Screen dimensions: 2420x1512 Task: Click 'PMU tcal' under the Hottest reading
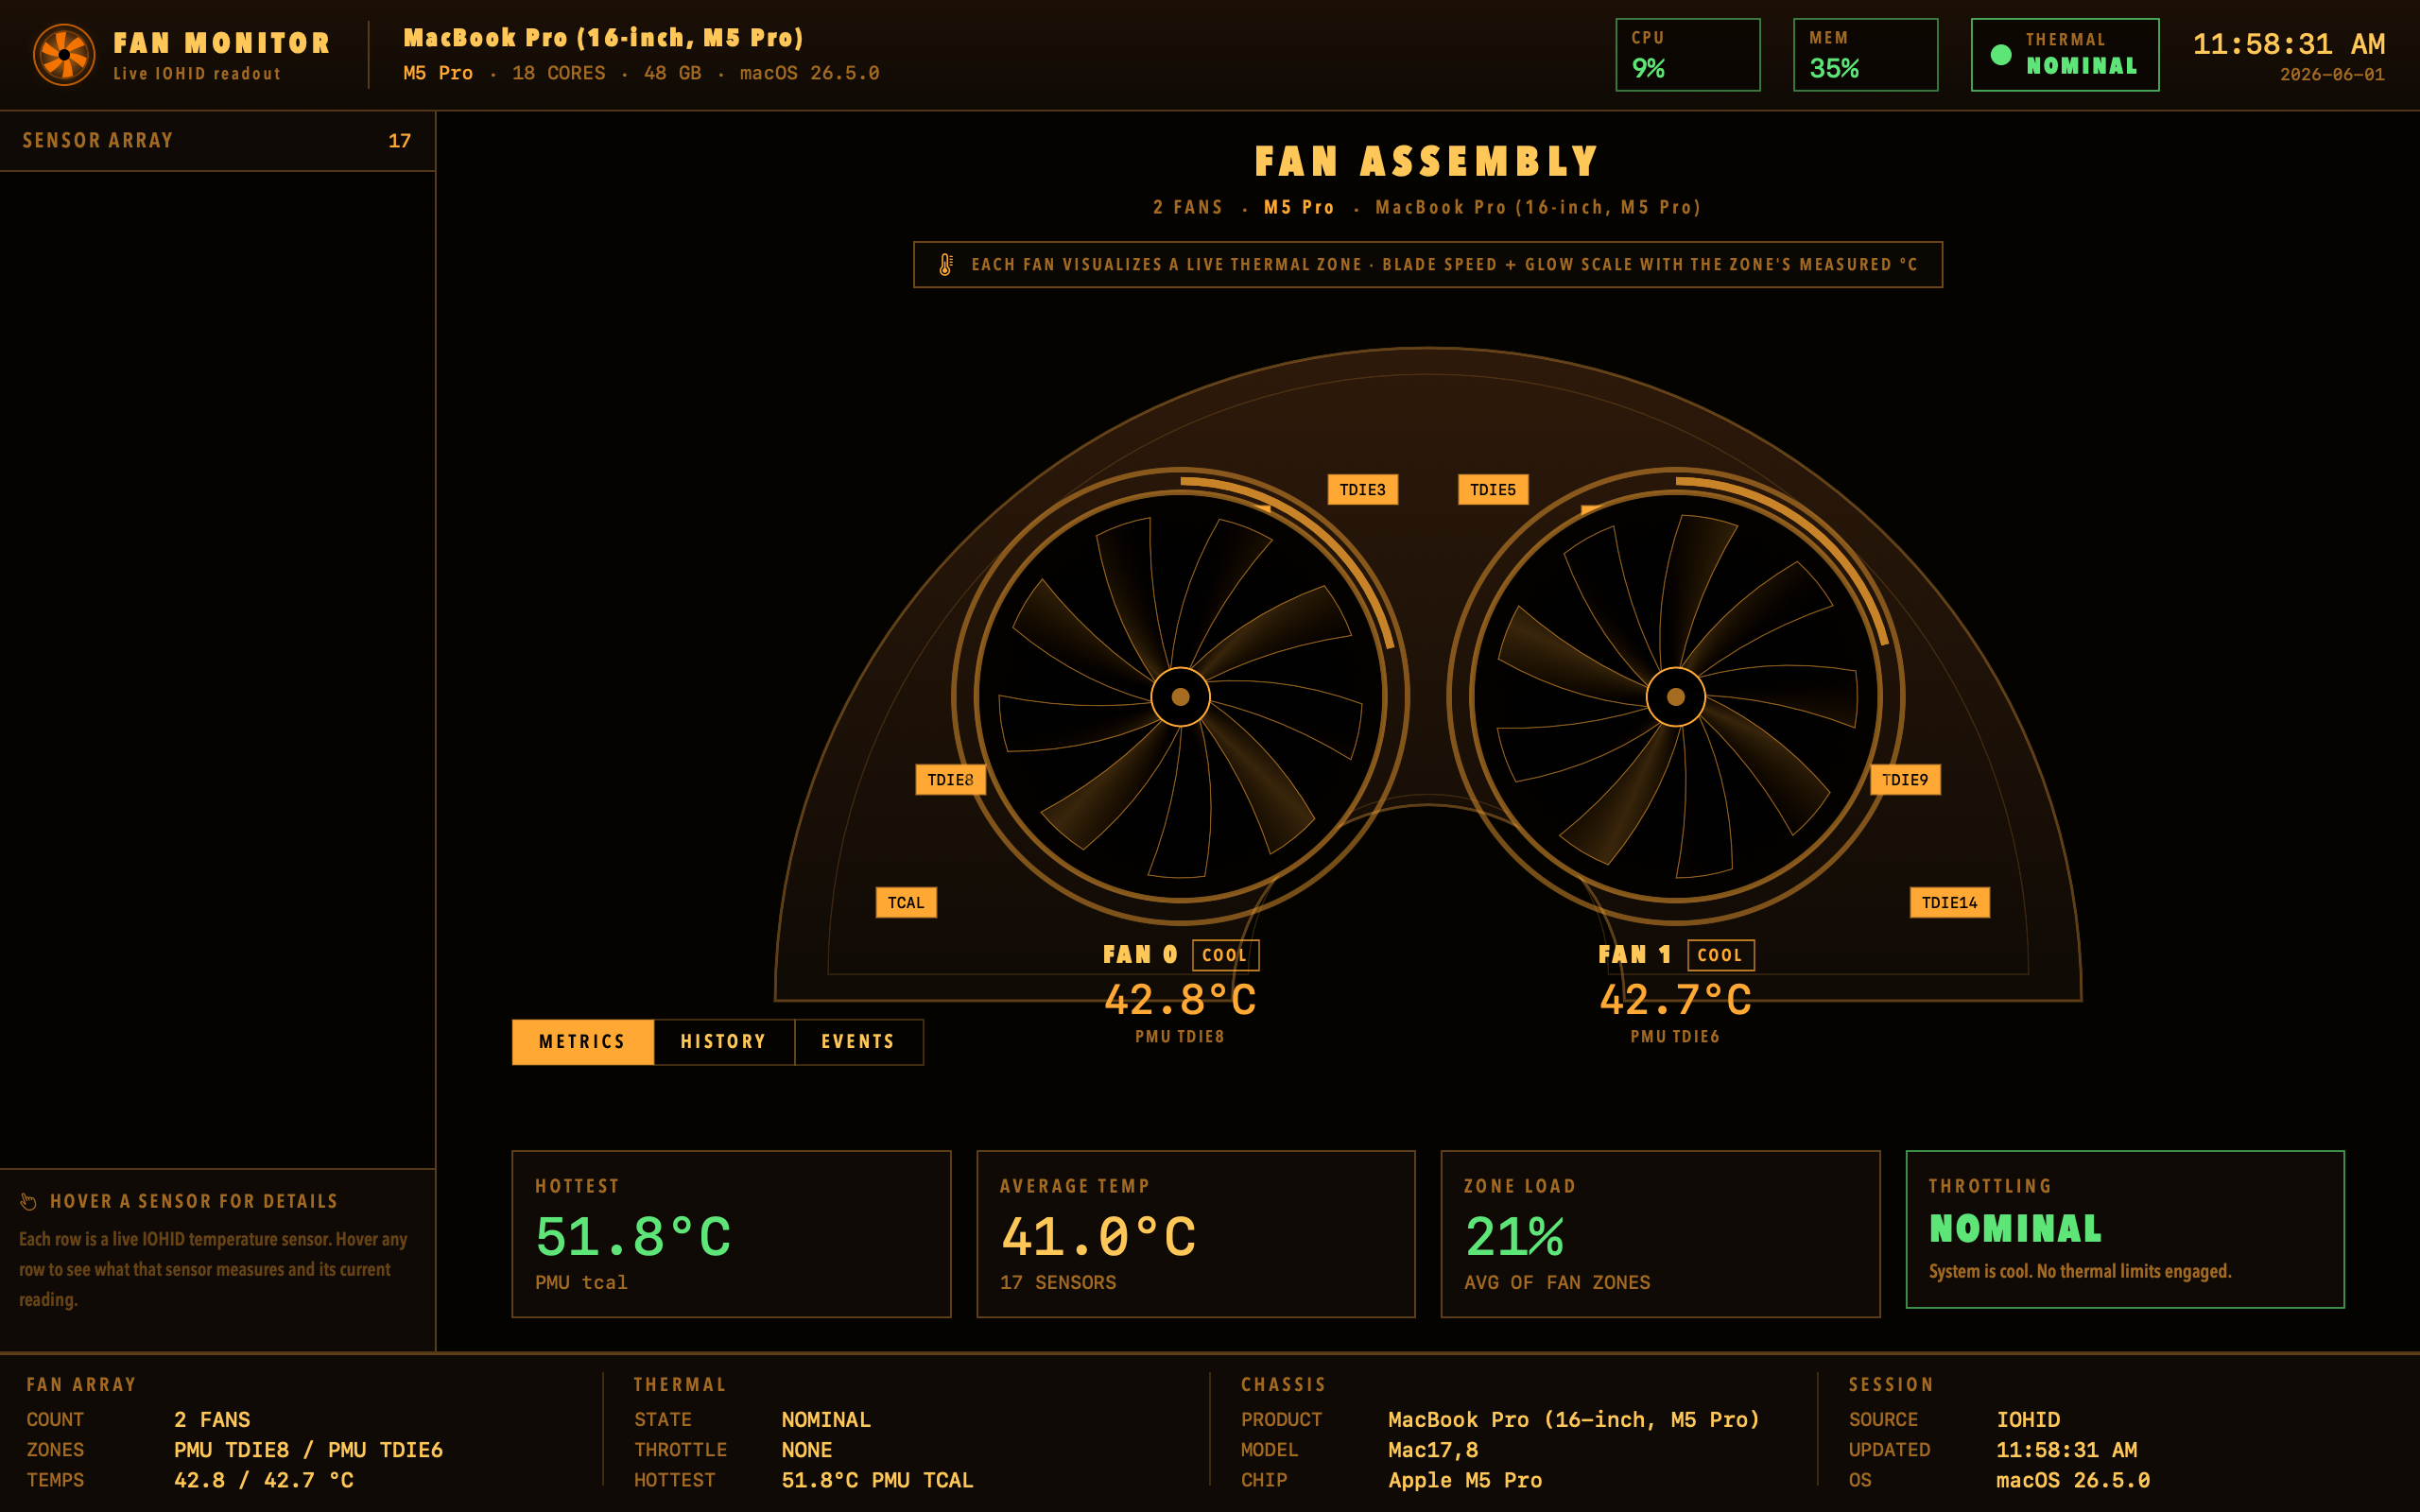pyautogui.click(x=581, y=1282)
